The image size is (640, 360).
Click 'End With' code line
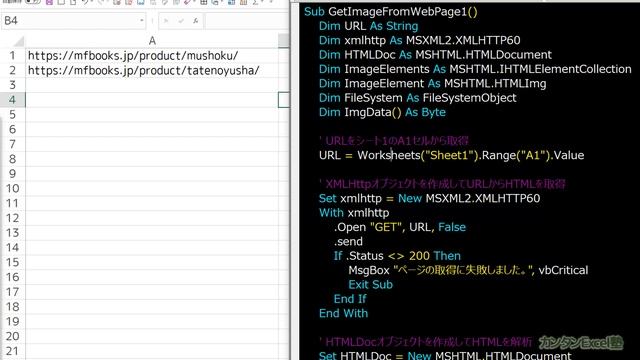[x=343, y=313]
